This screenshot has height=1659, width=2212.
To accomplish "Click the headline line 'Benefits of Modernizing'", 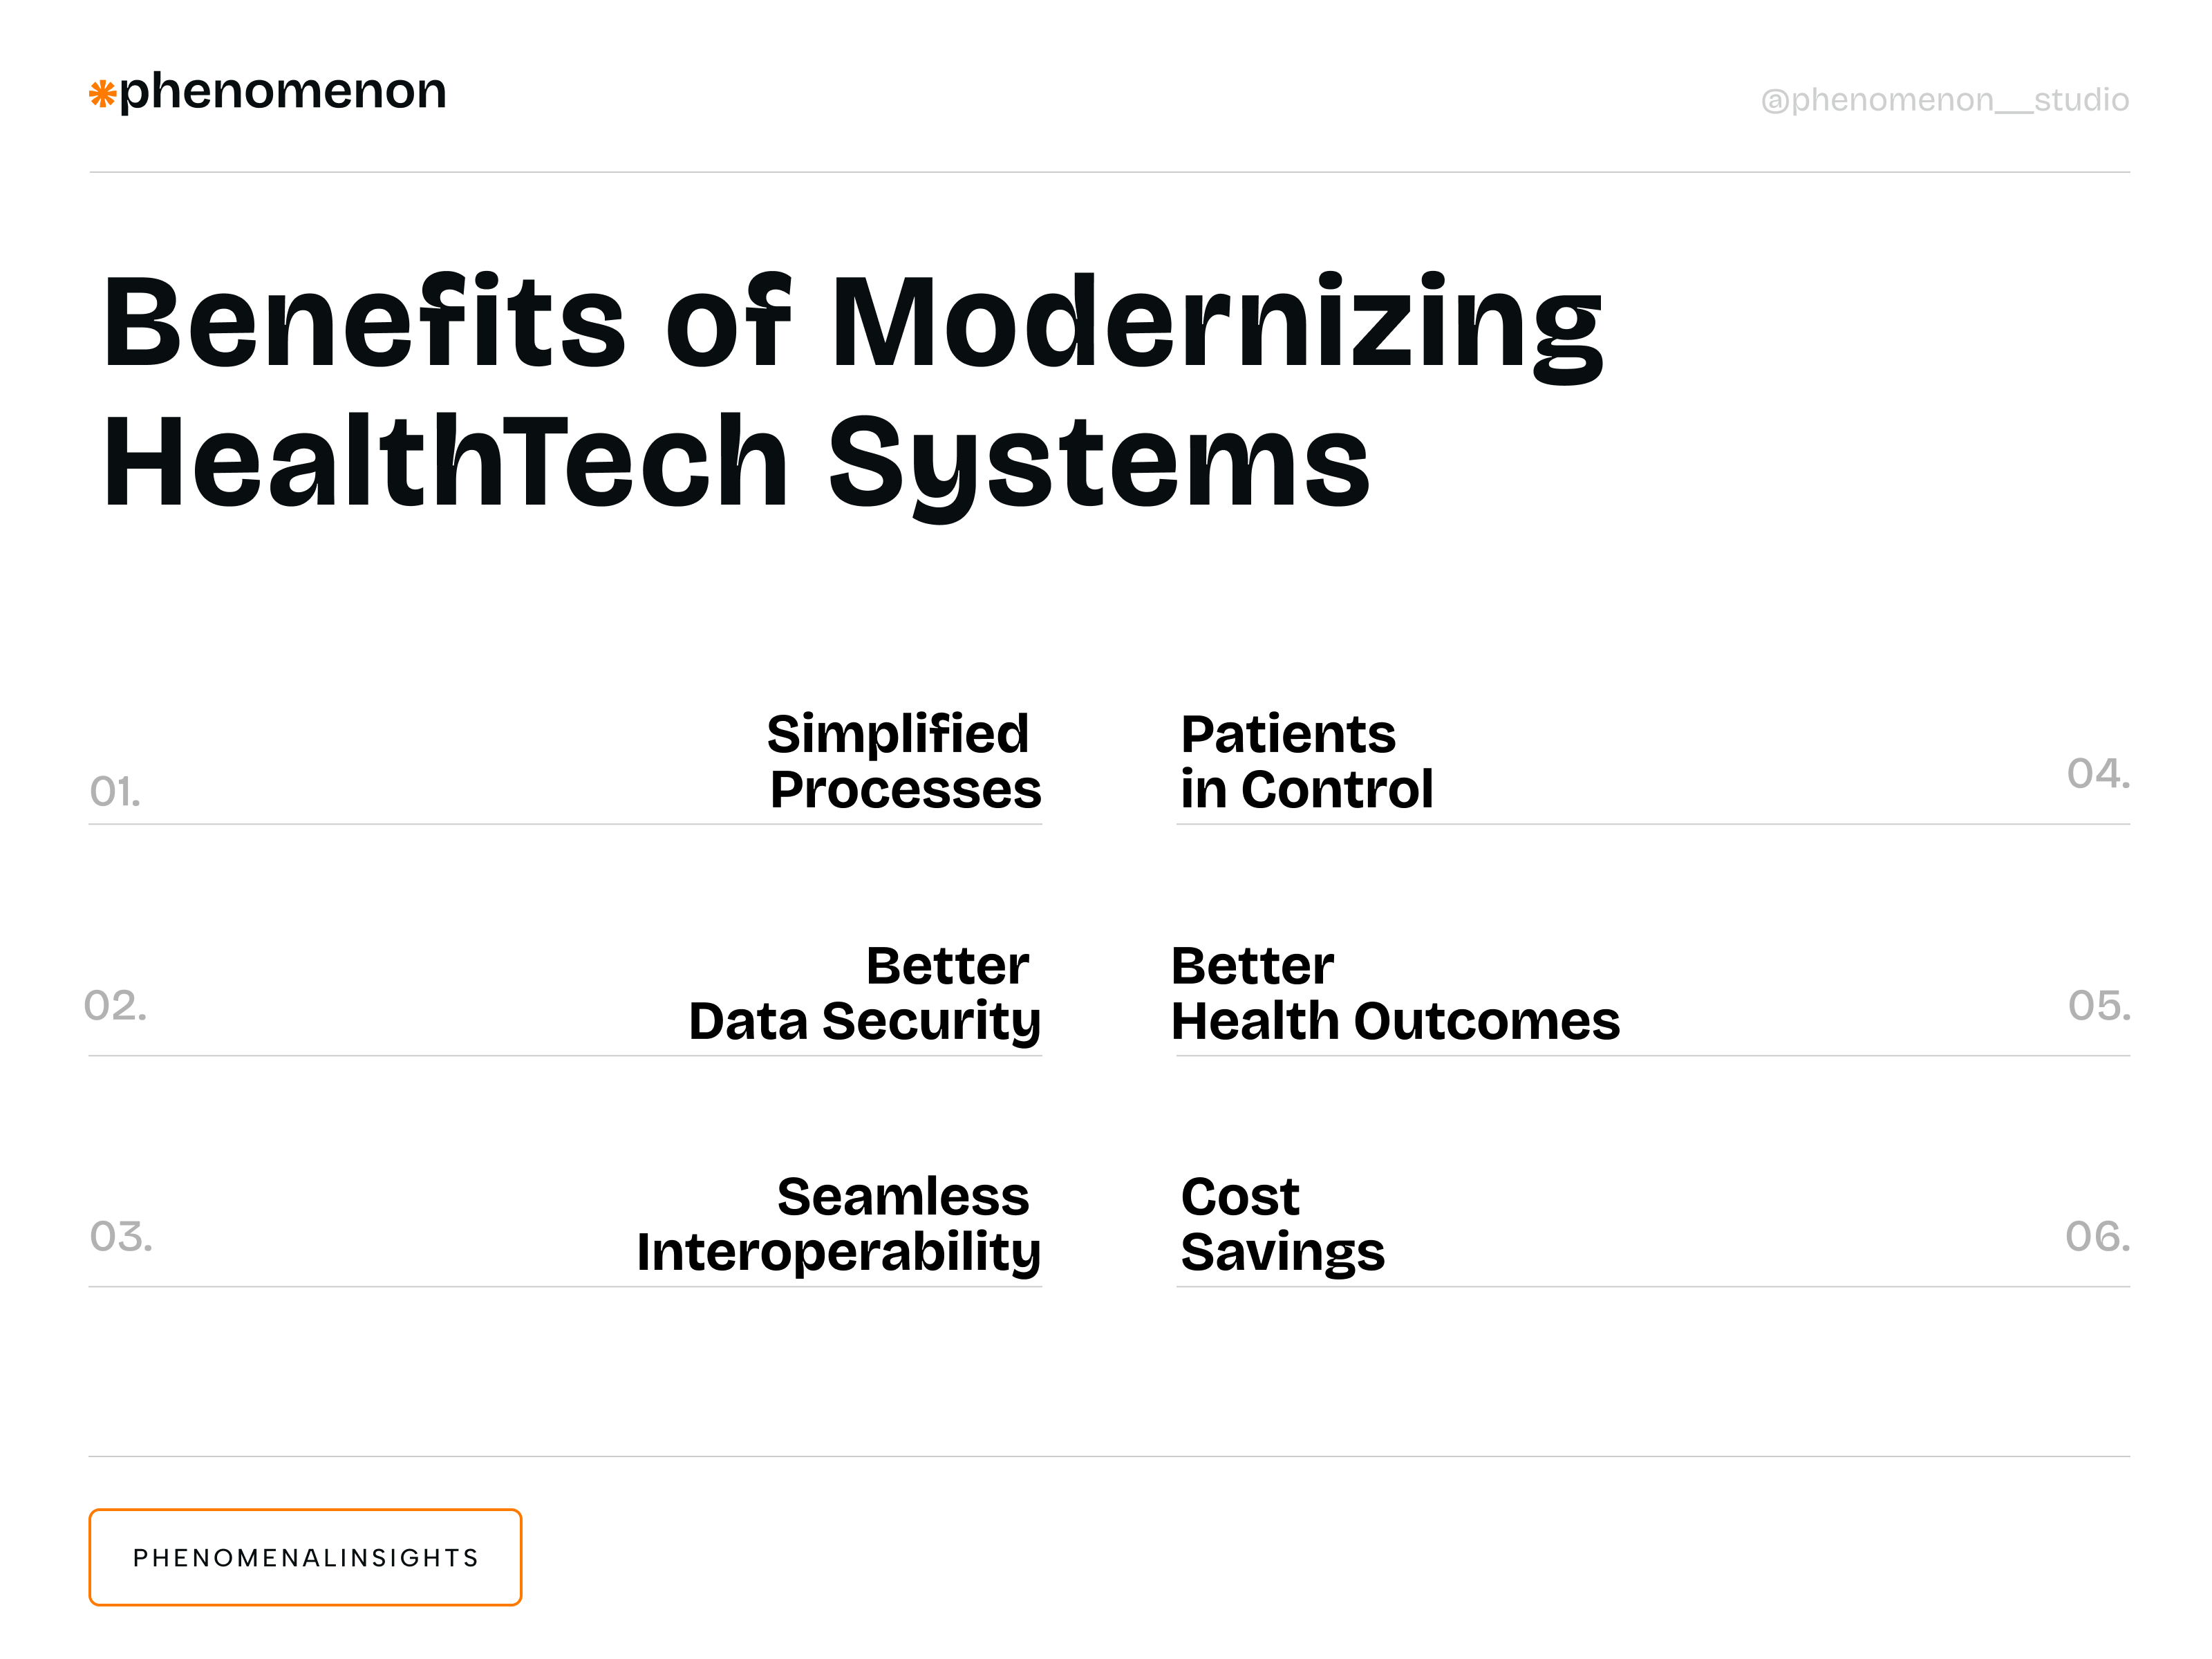I will coord(852,324).
